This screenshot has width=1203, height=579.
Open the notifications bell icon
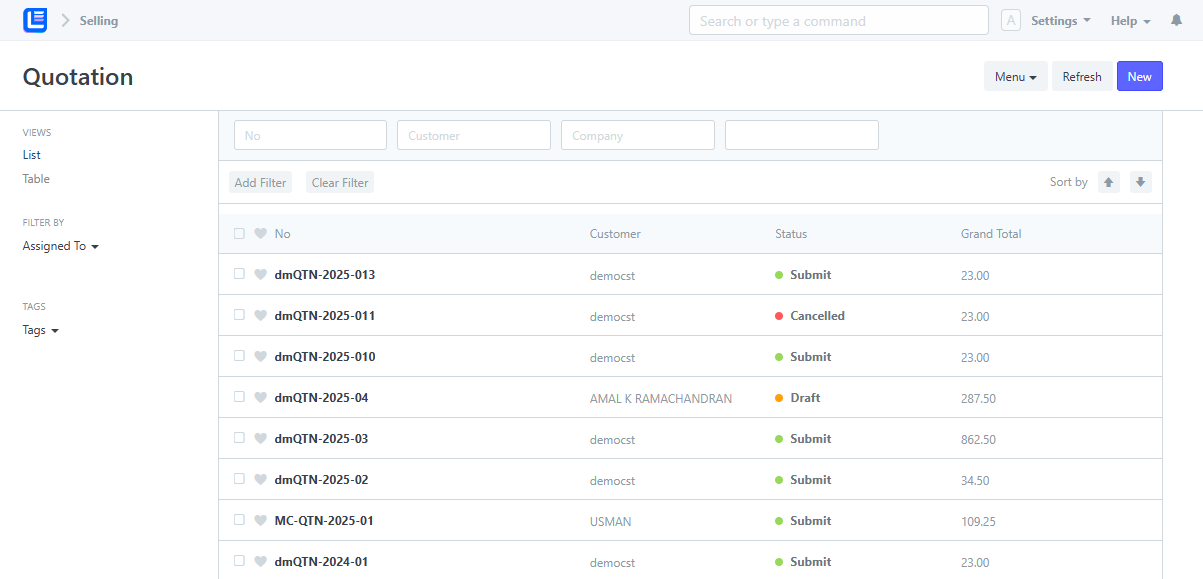[1176, 21]
